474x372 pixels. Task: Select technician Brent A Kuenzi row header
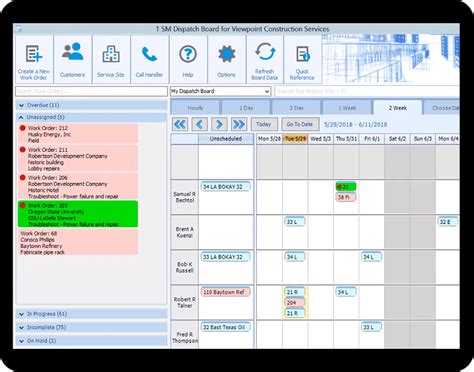[185, 232]
